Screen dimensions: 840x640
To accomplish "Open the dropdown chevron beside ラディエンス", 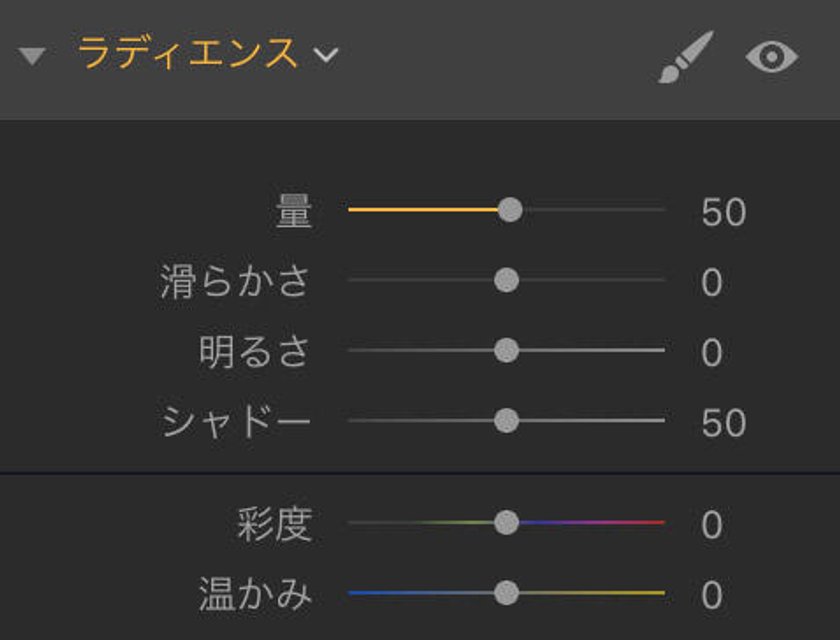I will pos(326,55).
